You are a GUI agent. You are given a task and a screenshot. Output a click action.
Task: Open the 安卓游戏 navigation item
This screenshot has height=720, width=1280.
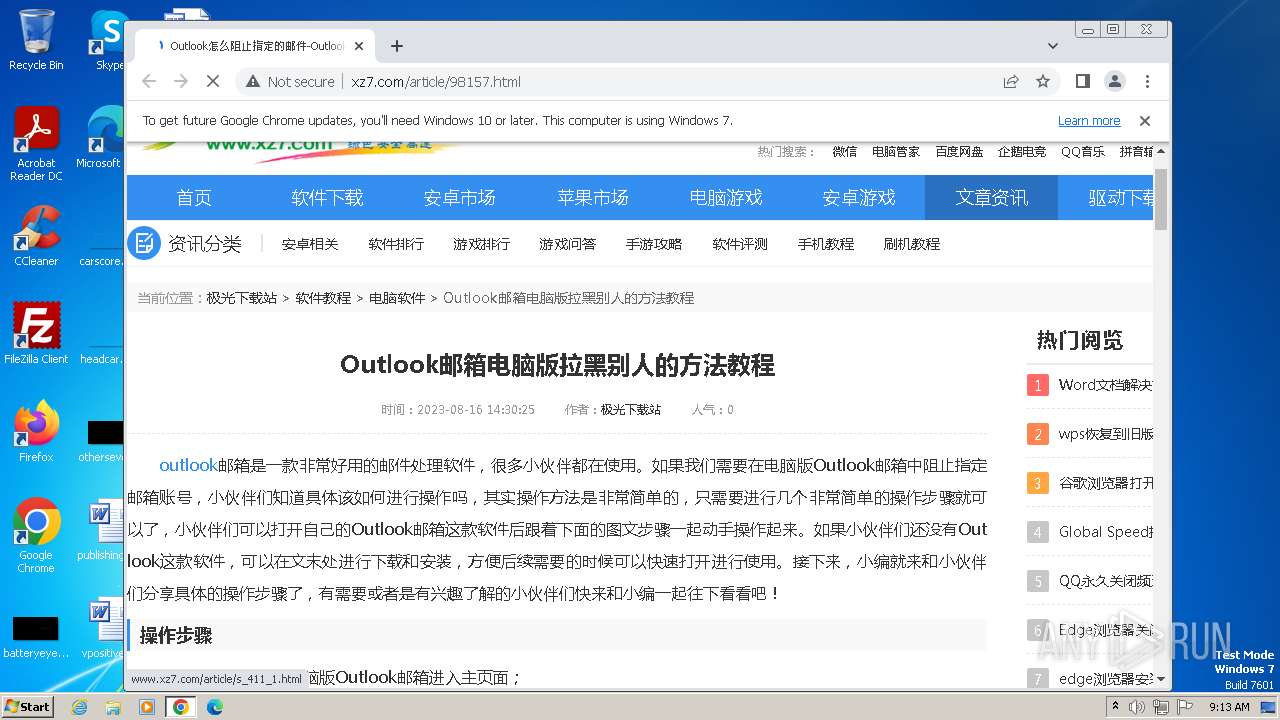859,198
